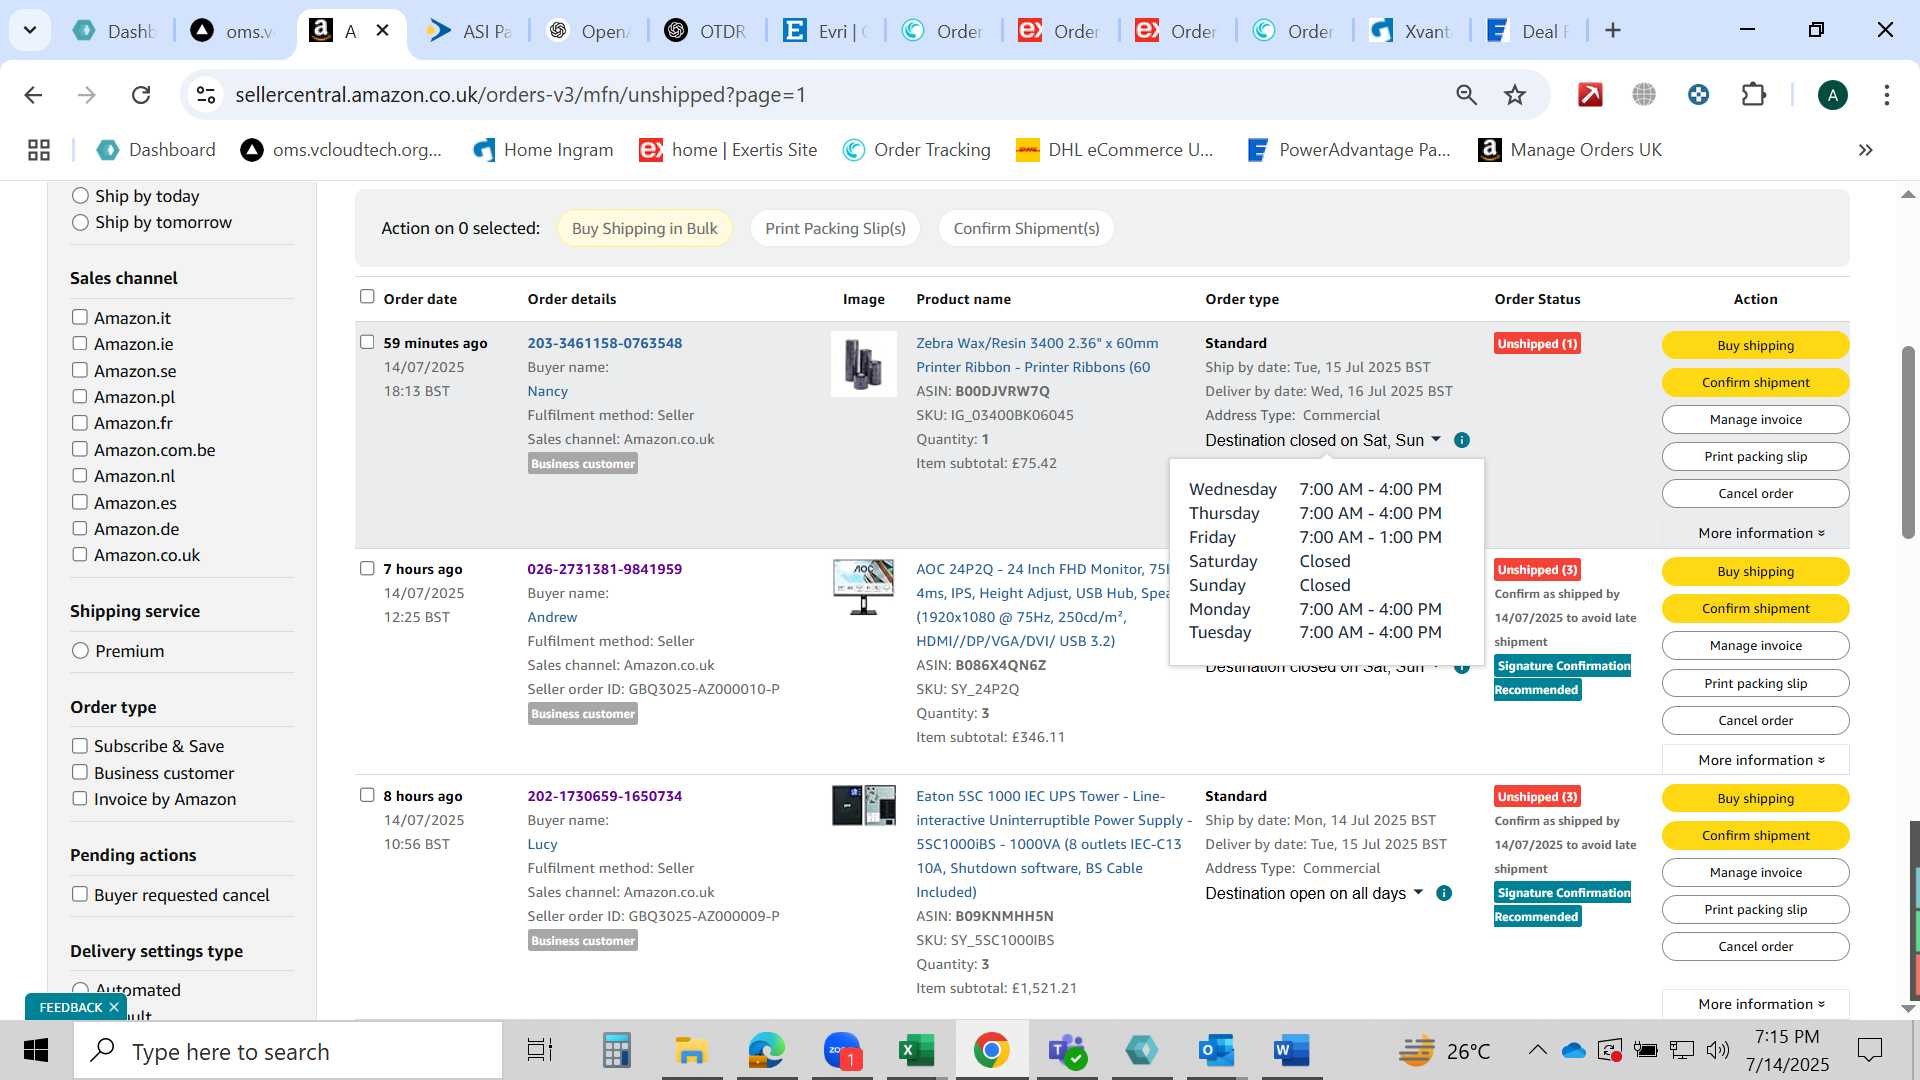Click the red arrow extension icon
This screenshot has height=1080, width=1920.
(x=1590, y=95)
